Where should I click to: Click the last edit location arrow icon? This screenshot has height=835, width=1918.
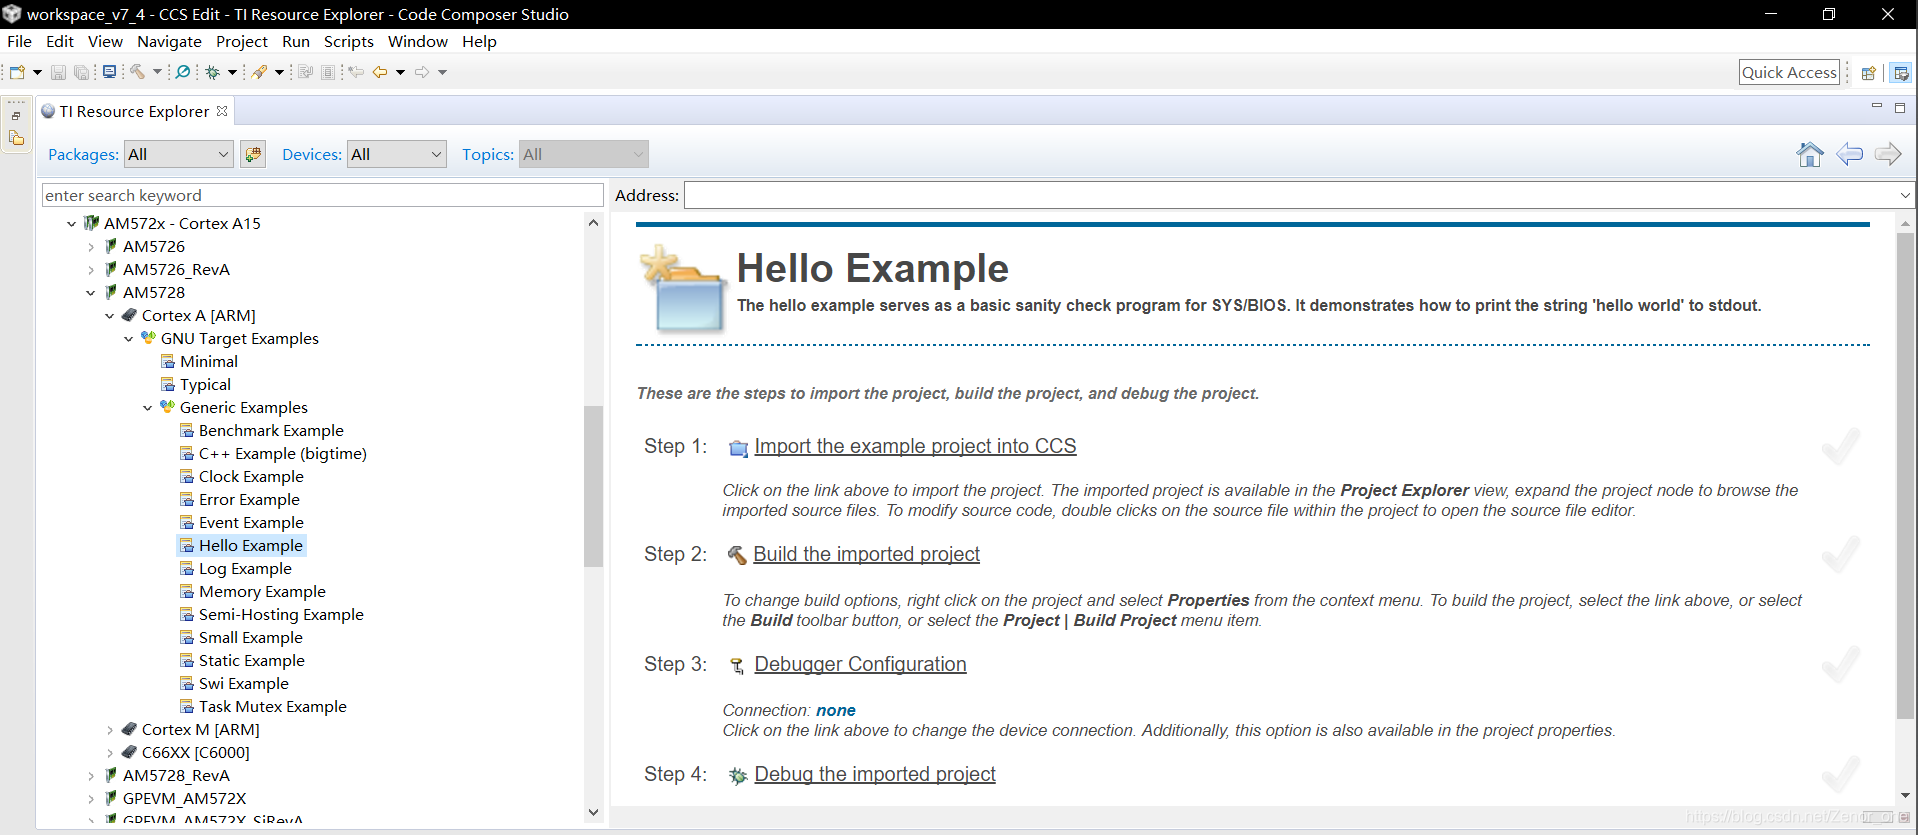pos(356,72)
